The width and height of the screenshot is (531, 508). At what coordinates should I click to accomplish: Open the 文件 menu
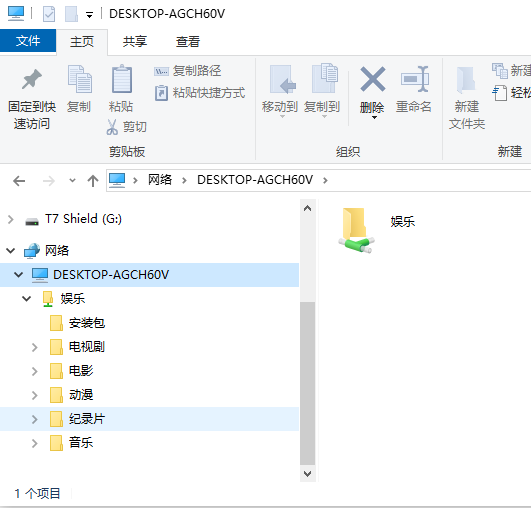point(28,41)
